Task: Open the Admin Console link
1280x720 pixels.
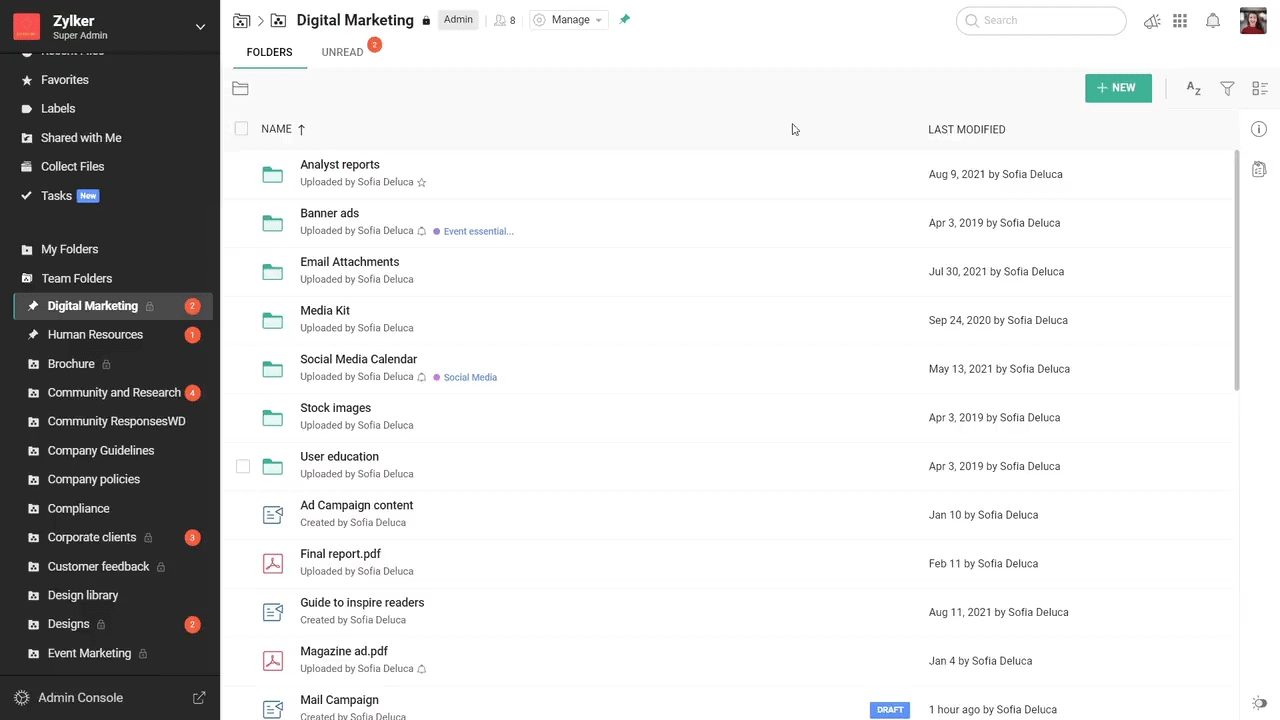Action: click(80, 698)
